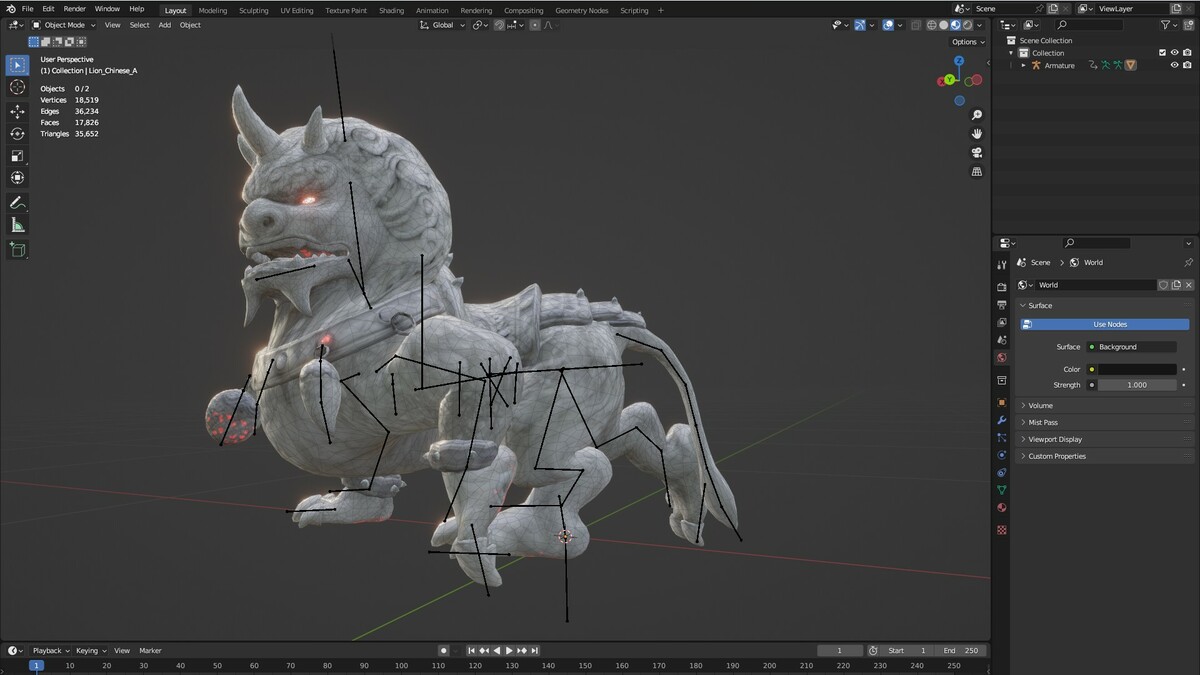Click the viewport zoom magnifier icon
This screenshot has height=675, width=1200.
point(977,115)
